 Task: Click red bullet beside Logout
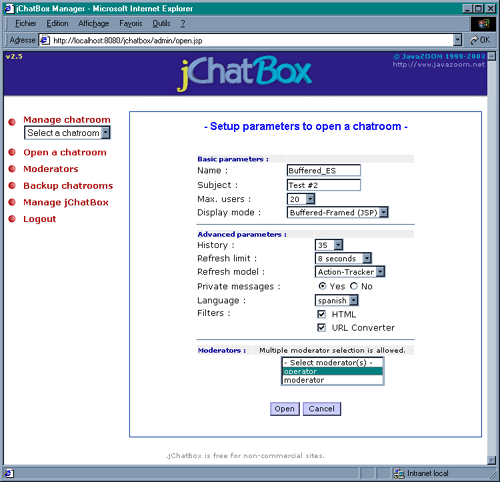point(12,219)
